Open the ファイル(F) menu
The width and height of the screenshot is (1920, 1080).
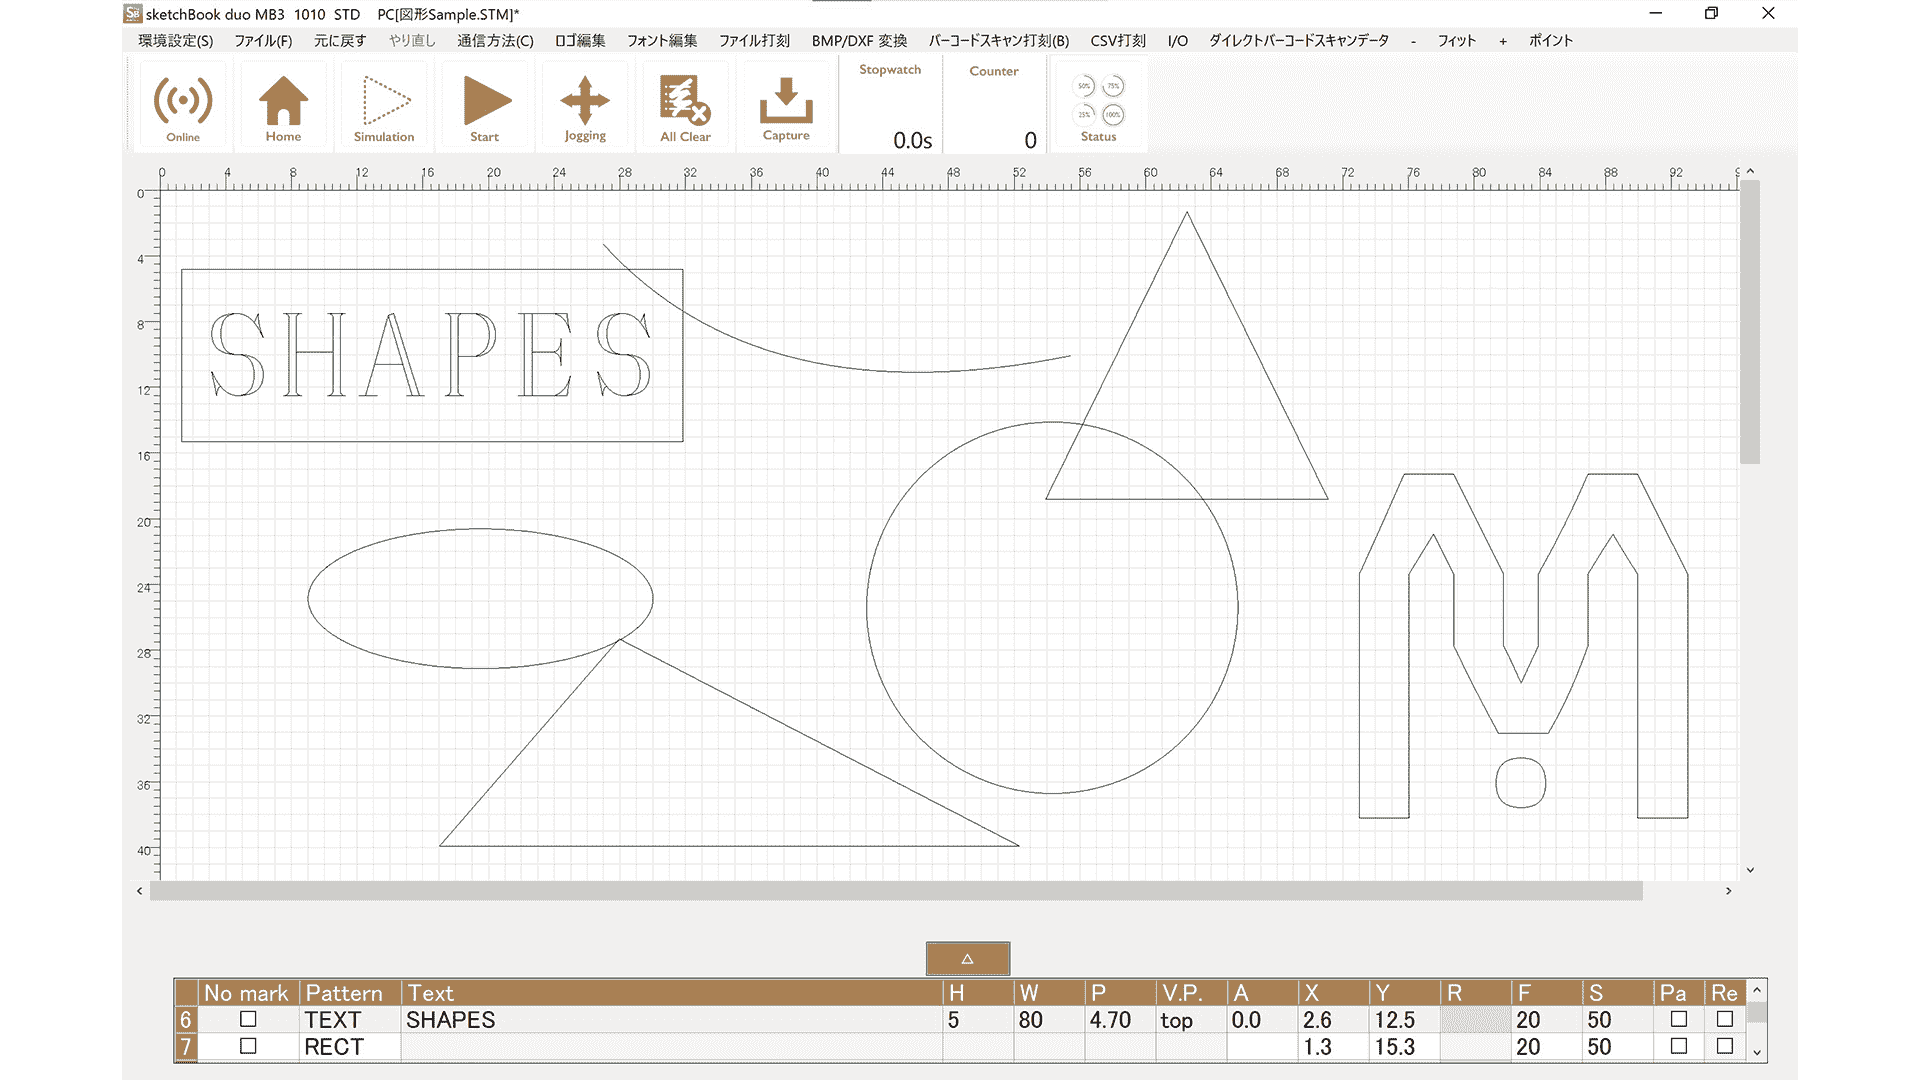(x=263, y=41)
